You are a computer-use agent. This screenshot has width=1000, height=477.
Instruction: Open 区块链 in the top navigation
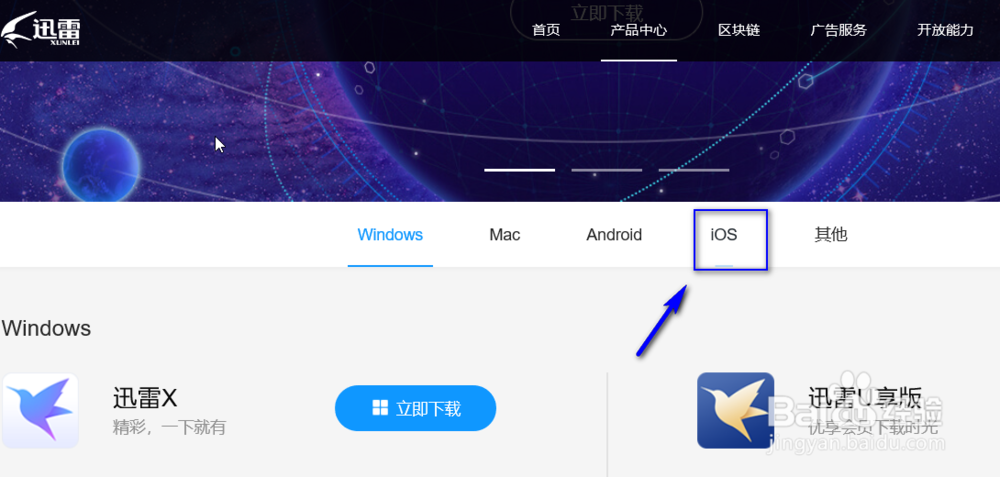pos(739,30)
